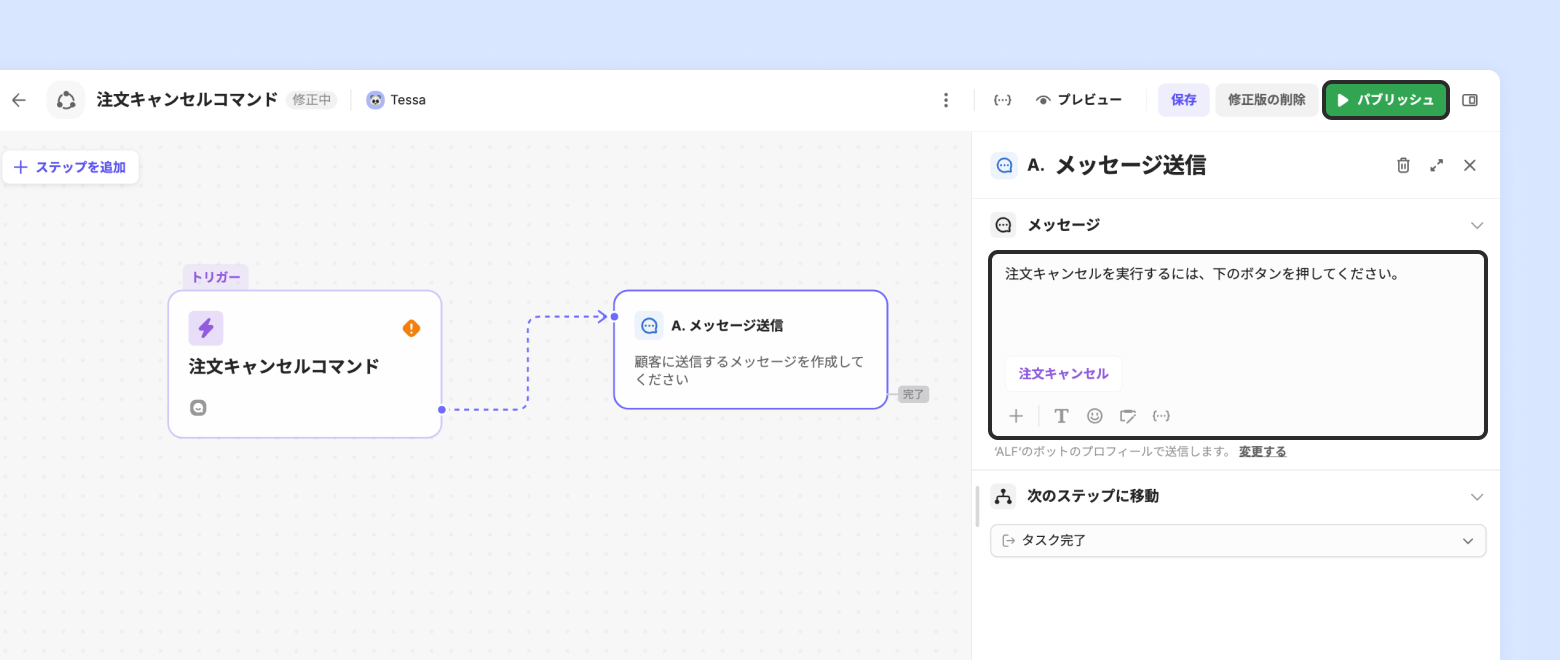Click the プレビュー button
Image resolution: width=1560 pixels, height=660 pixels.
(x=1079, y=100)
